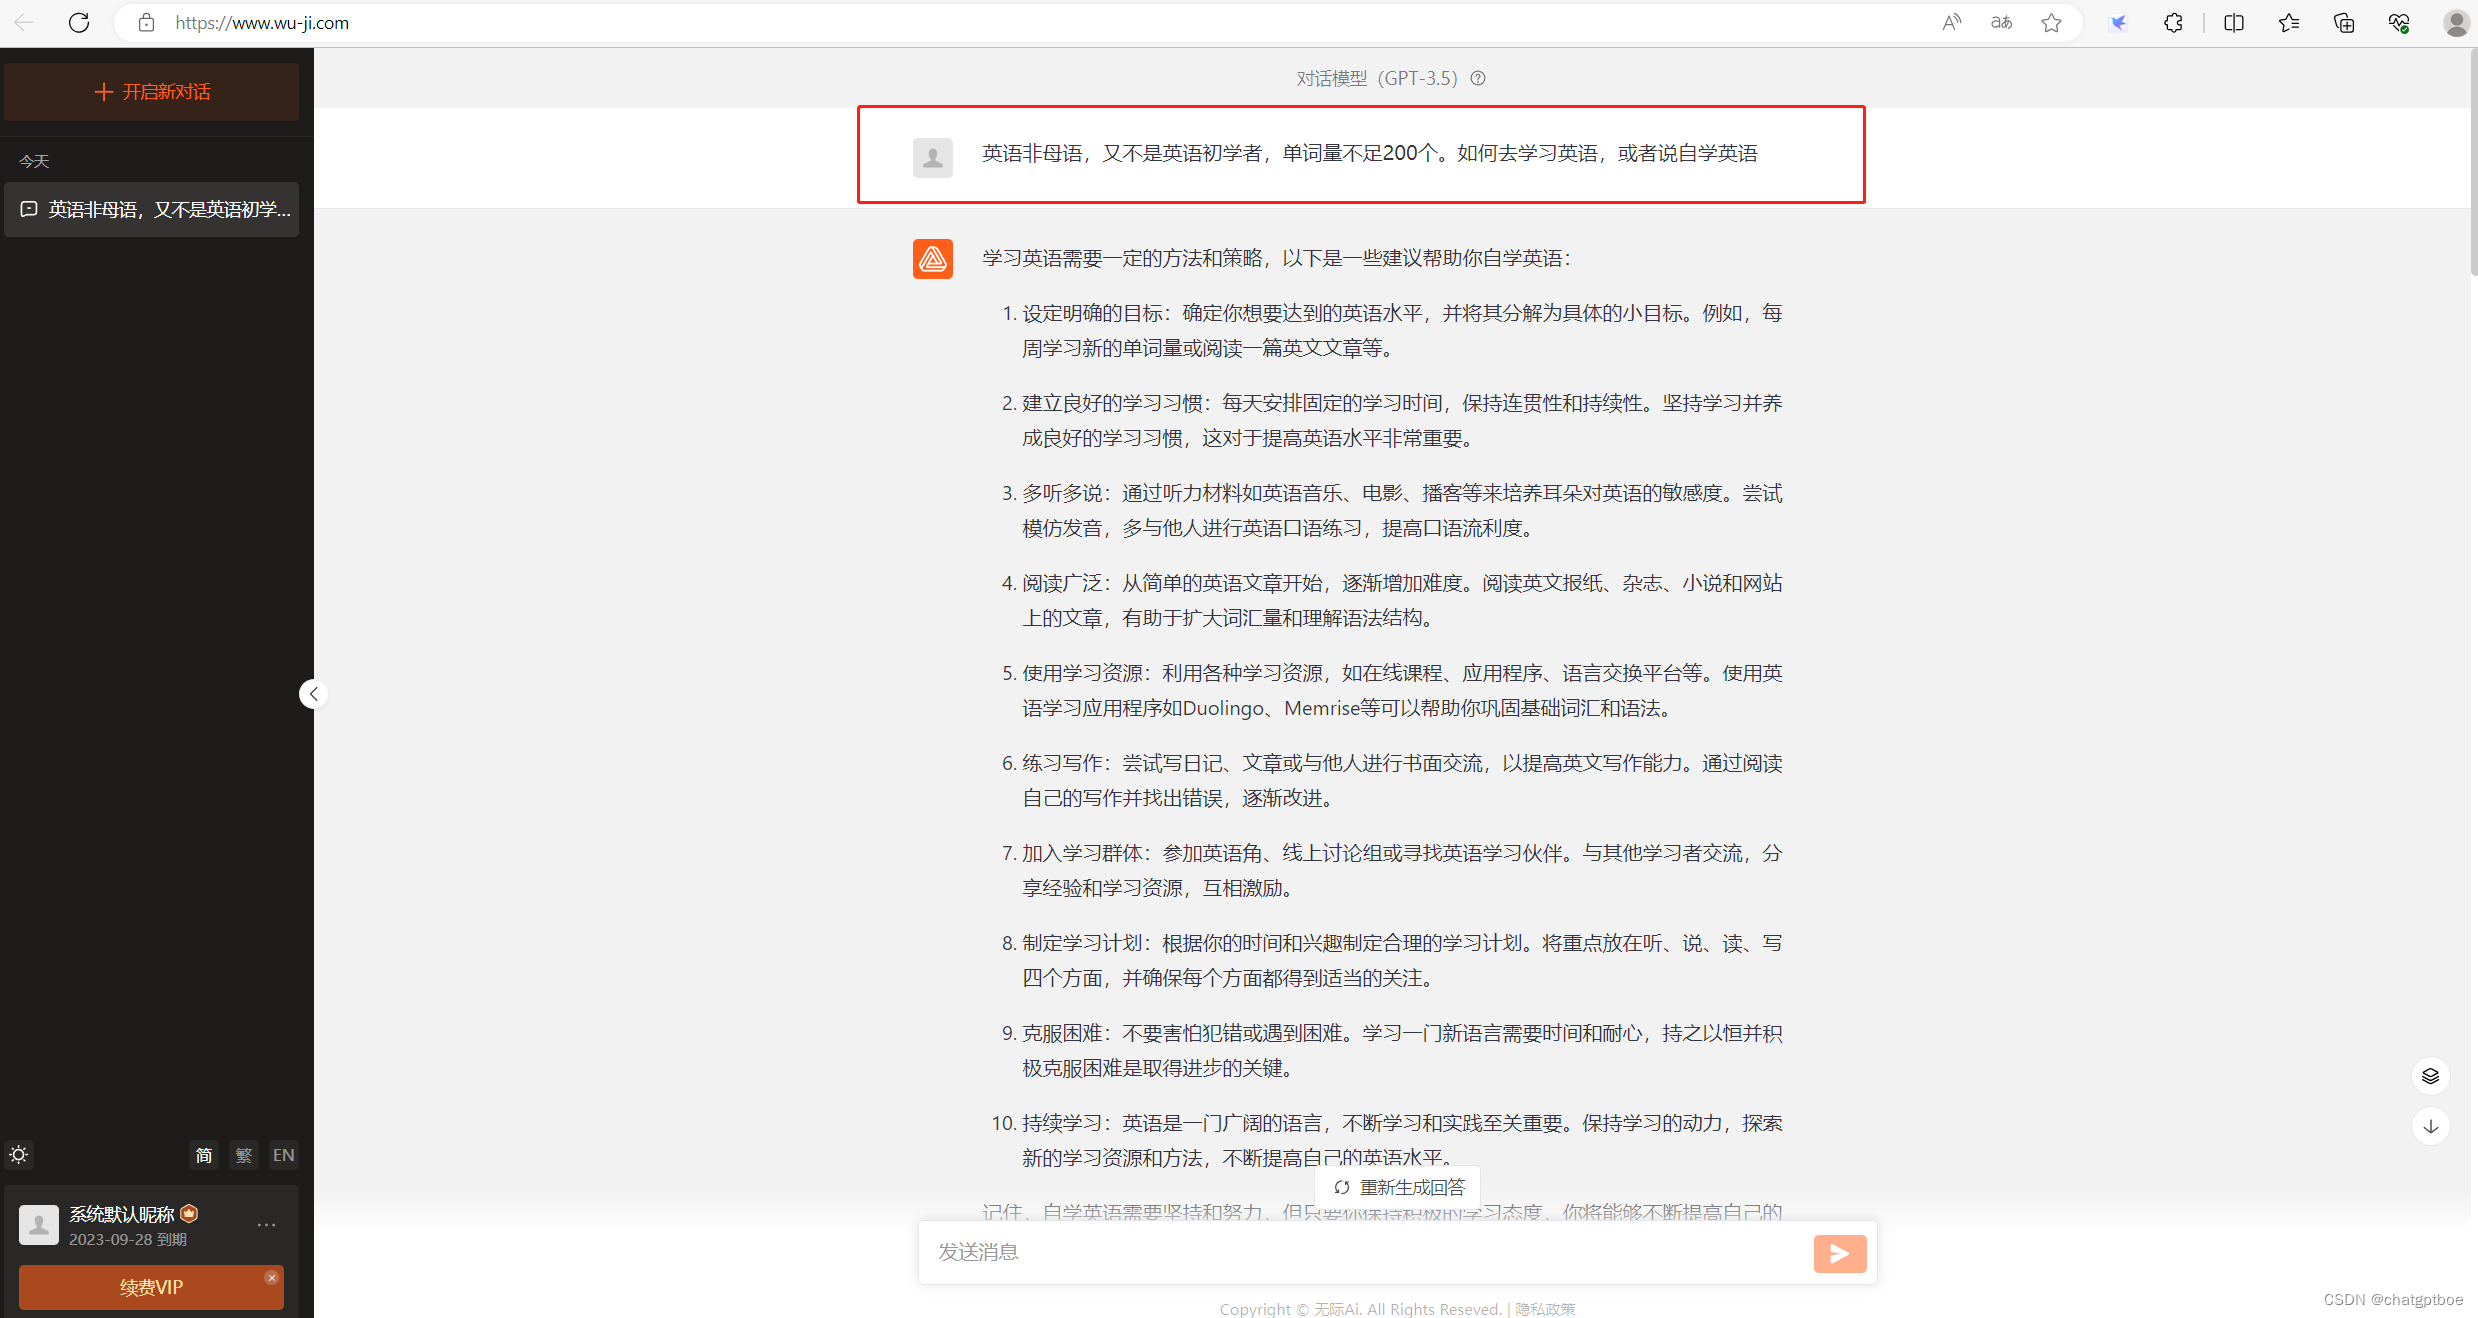Toggle split screen view icon
This screenshot has height=1318, width=2478.
pyautogui.click(x=2234, y=22)
